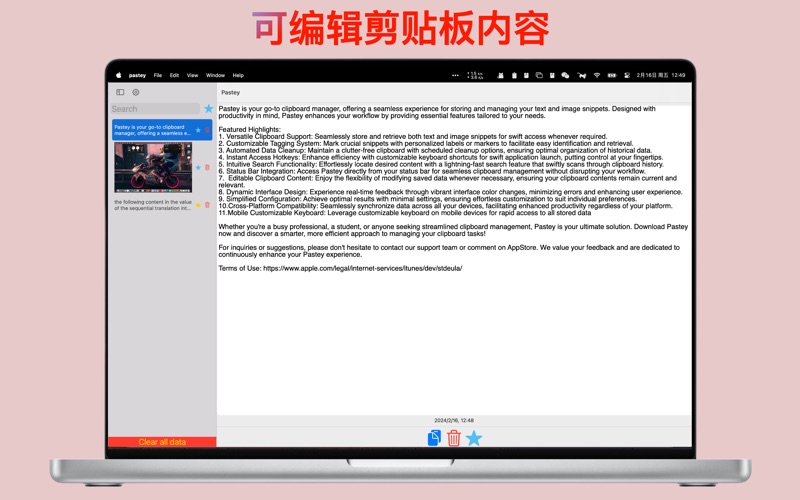The width and height of the screenshot is (800, 500).
Task: Select the motorcycle image thumbnail clip
Action: click(x=153, y=167)
